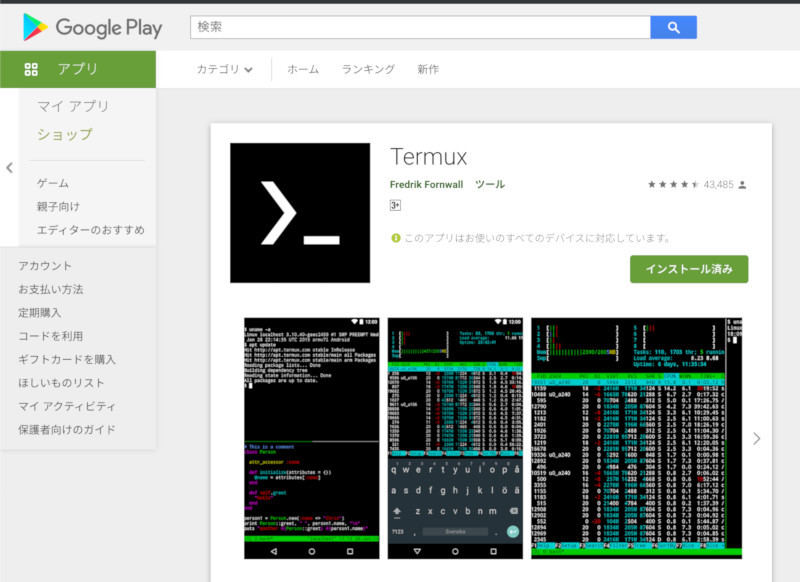Open the ツール category link

pos(489,185)
